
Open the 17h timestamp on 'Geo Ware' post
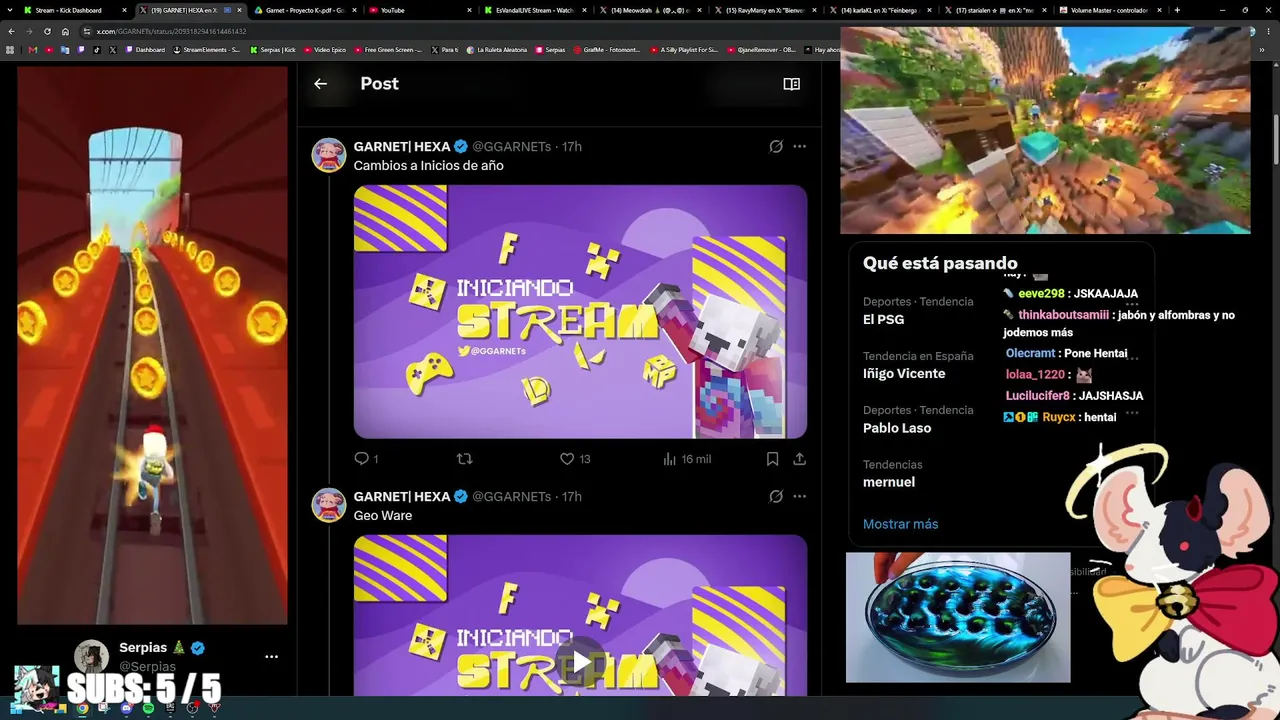572,497
